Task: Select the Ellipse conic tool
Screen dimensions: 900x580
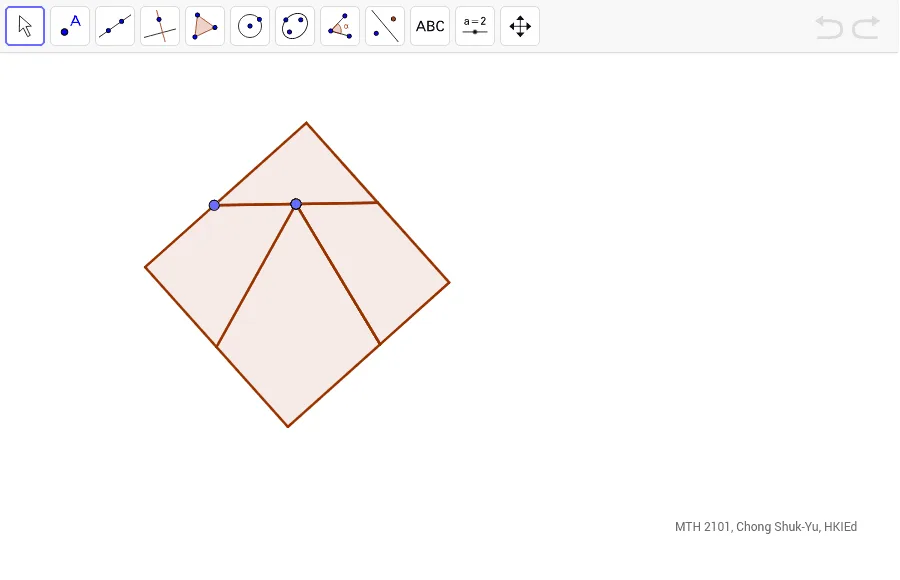Action: 295,26
